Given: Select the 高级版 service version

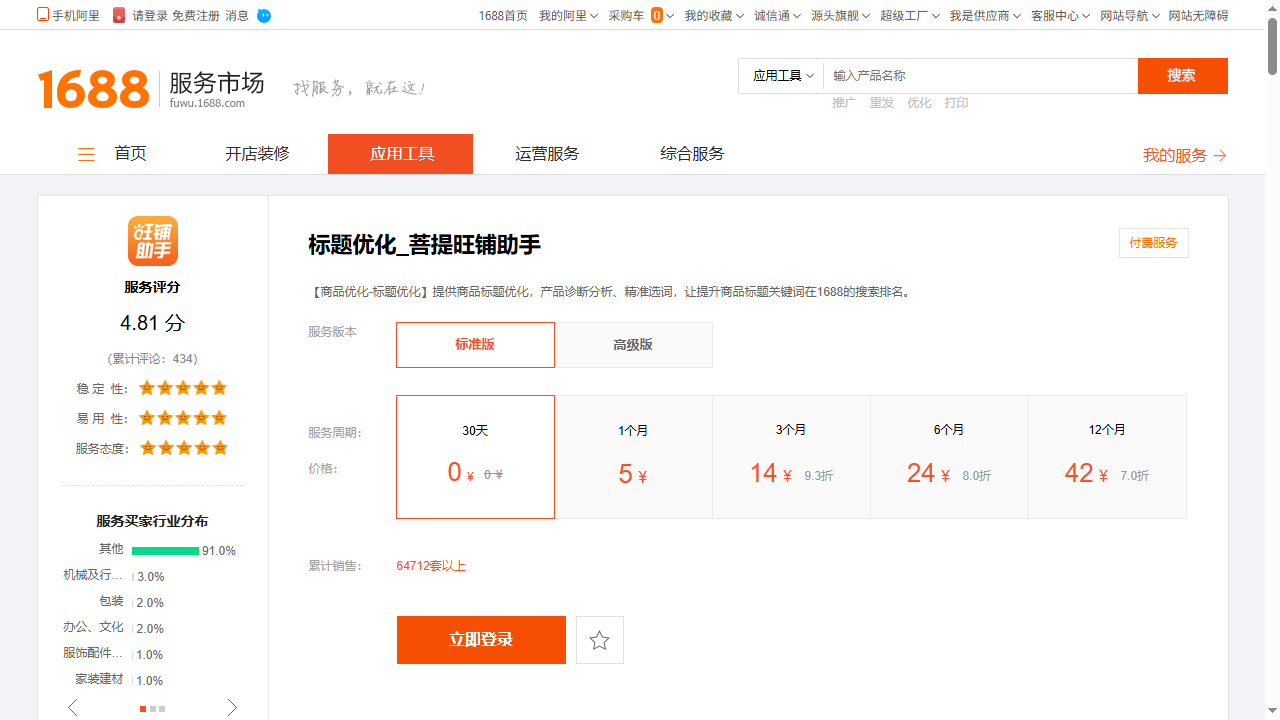Looking at the screenshot, I should 633,345.
